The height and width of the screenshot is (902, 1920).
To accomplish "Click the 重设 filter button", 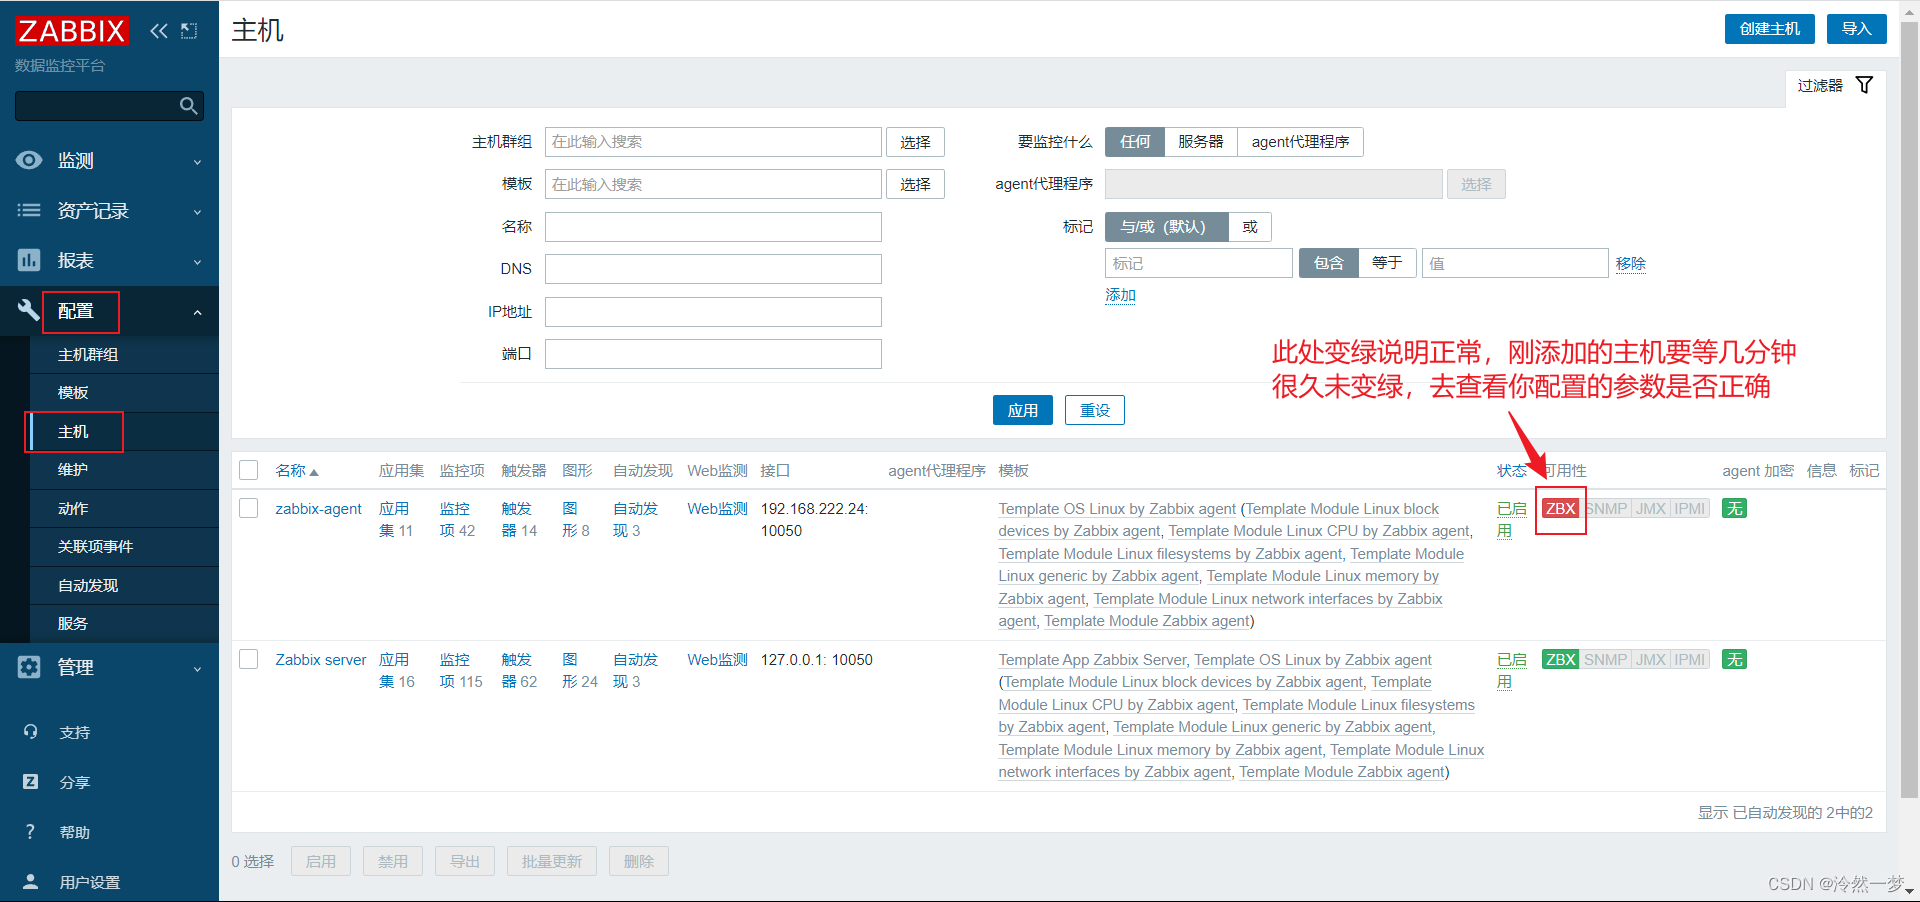I will [x=1095, y=410].
